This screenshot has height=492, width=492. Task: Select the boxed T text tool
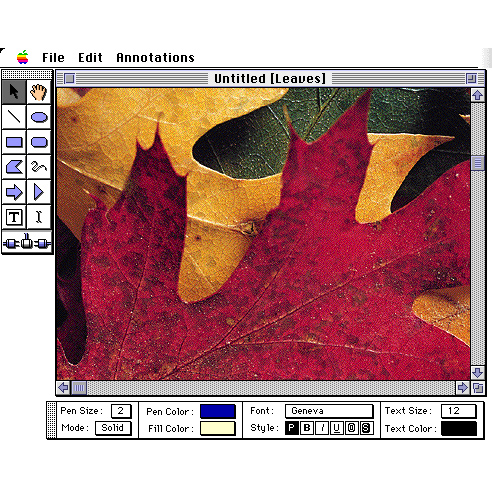(x=14, y=217)
